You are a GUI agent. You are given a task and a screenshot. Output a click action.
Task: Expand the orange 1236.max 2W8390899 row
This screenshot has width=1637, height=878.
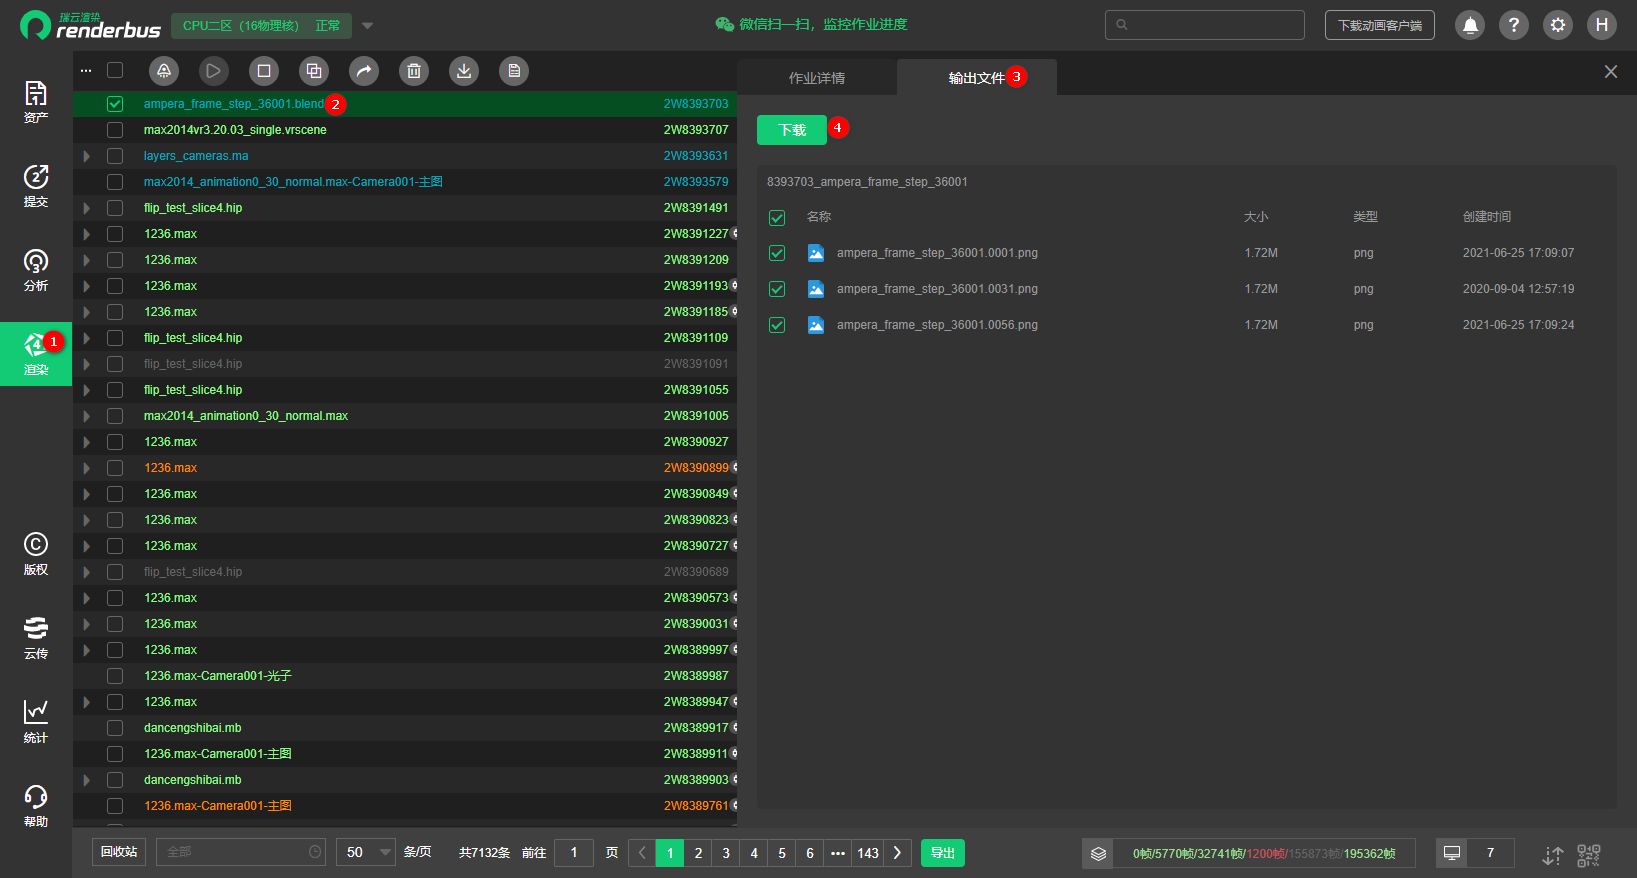87,468
